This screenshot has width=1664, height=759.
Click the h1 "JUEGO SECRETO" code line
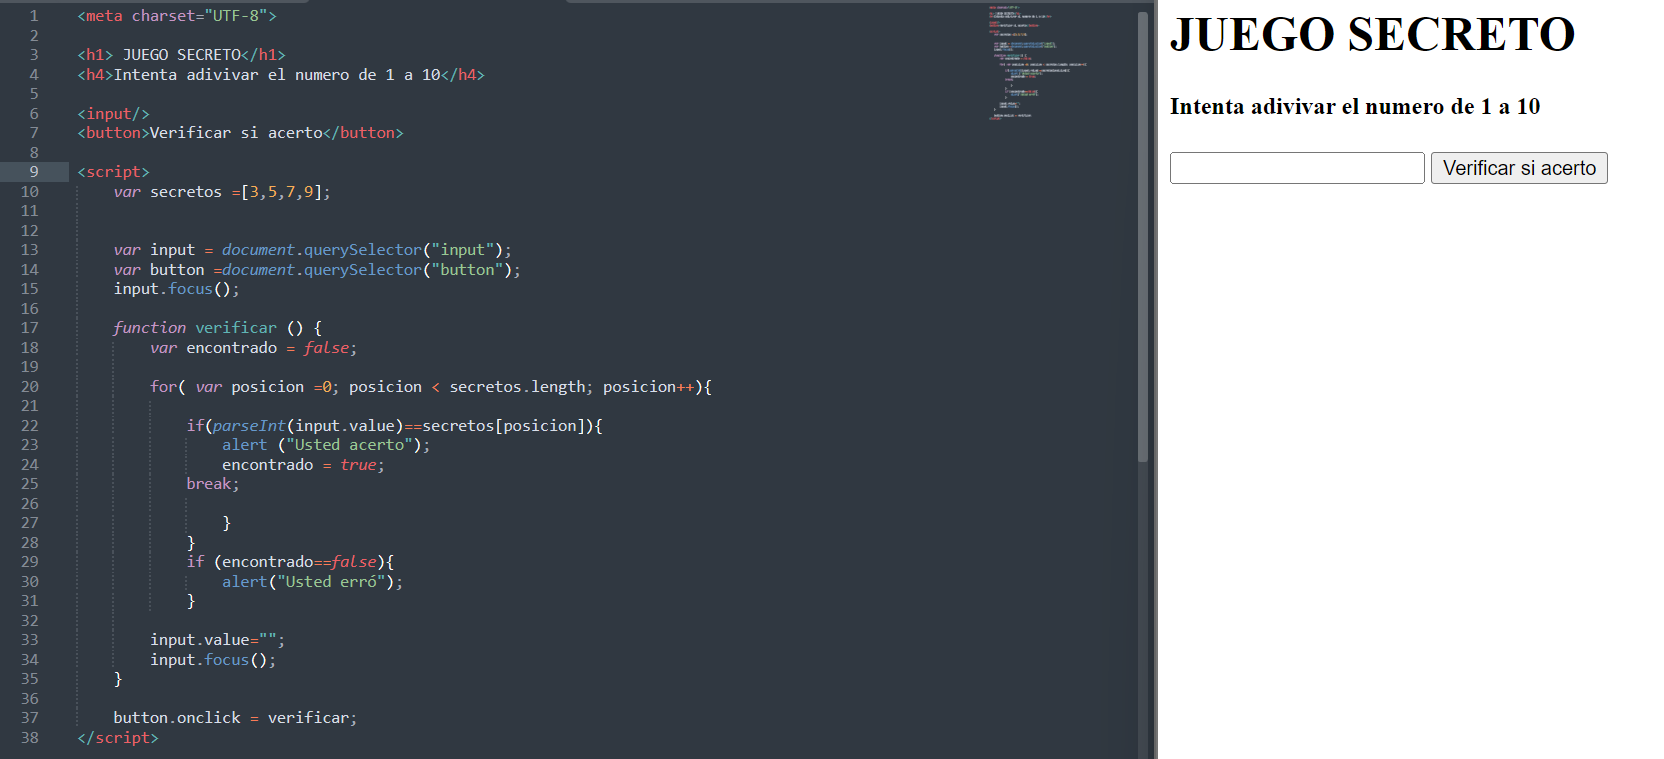[181, 55]
